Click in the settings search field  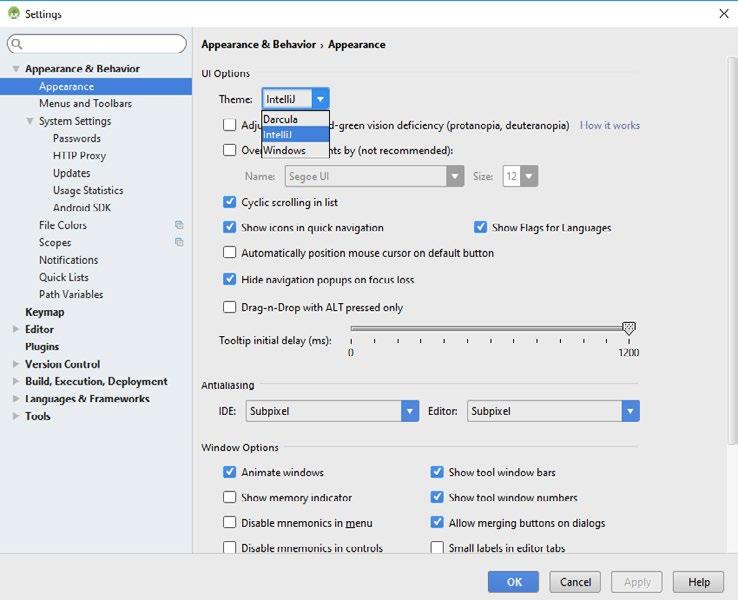[x=97, y=44]
